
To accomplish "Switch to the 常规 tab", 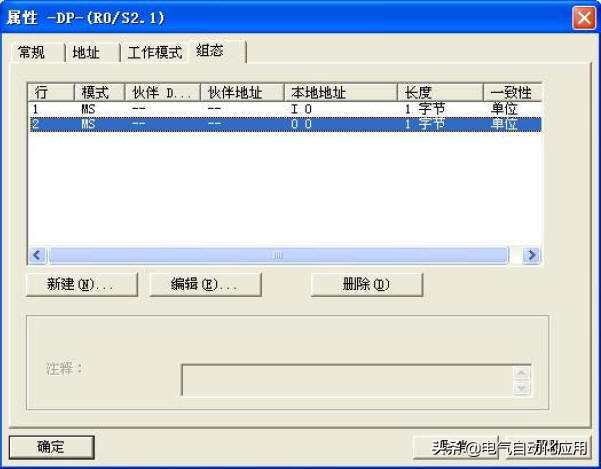I will pyautogui.click(x=31, y=53).
